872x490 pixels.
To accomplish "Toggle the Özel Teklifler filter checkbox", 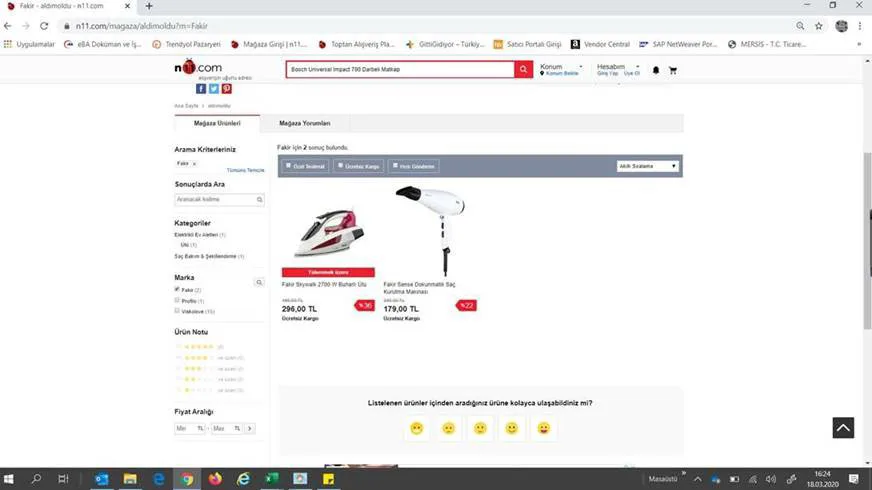I will [x=288, y=165].
